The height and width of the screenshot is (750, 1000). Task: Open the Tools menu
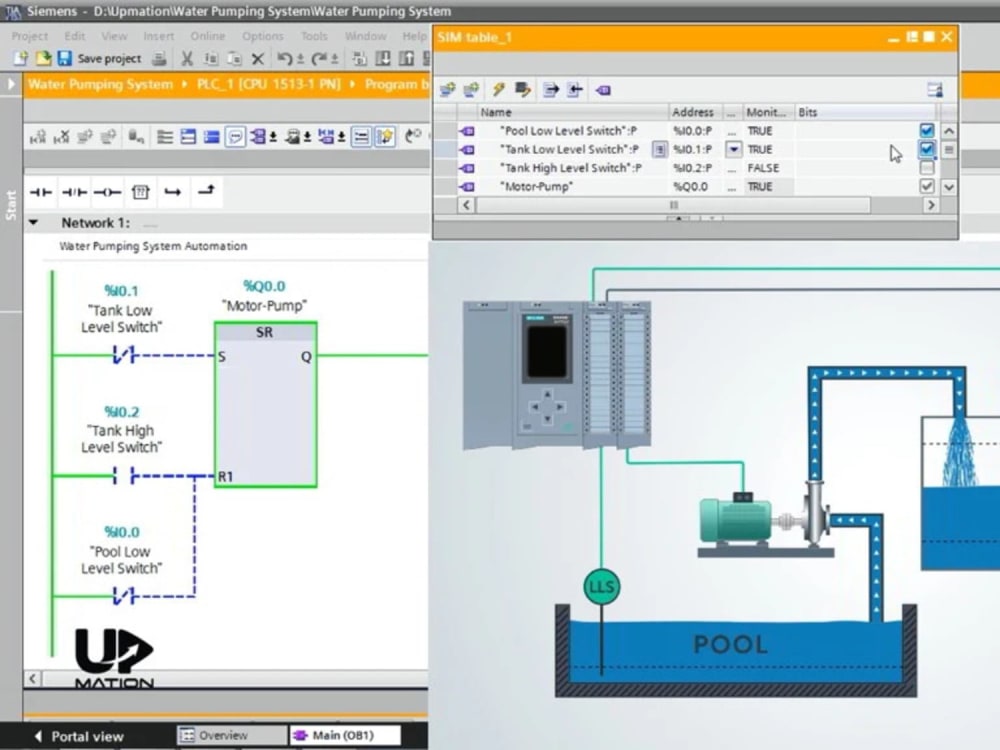coord(314,36)
